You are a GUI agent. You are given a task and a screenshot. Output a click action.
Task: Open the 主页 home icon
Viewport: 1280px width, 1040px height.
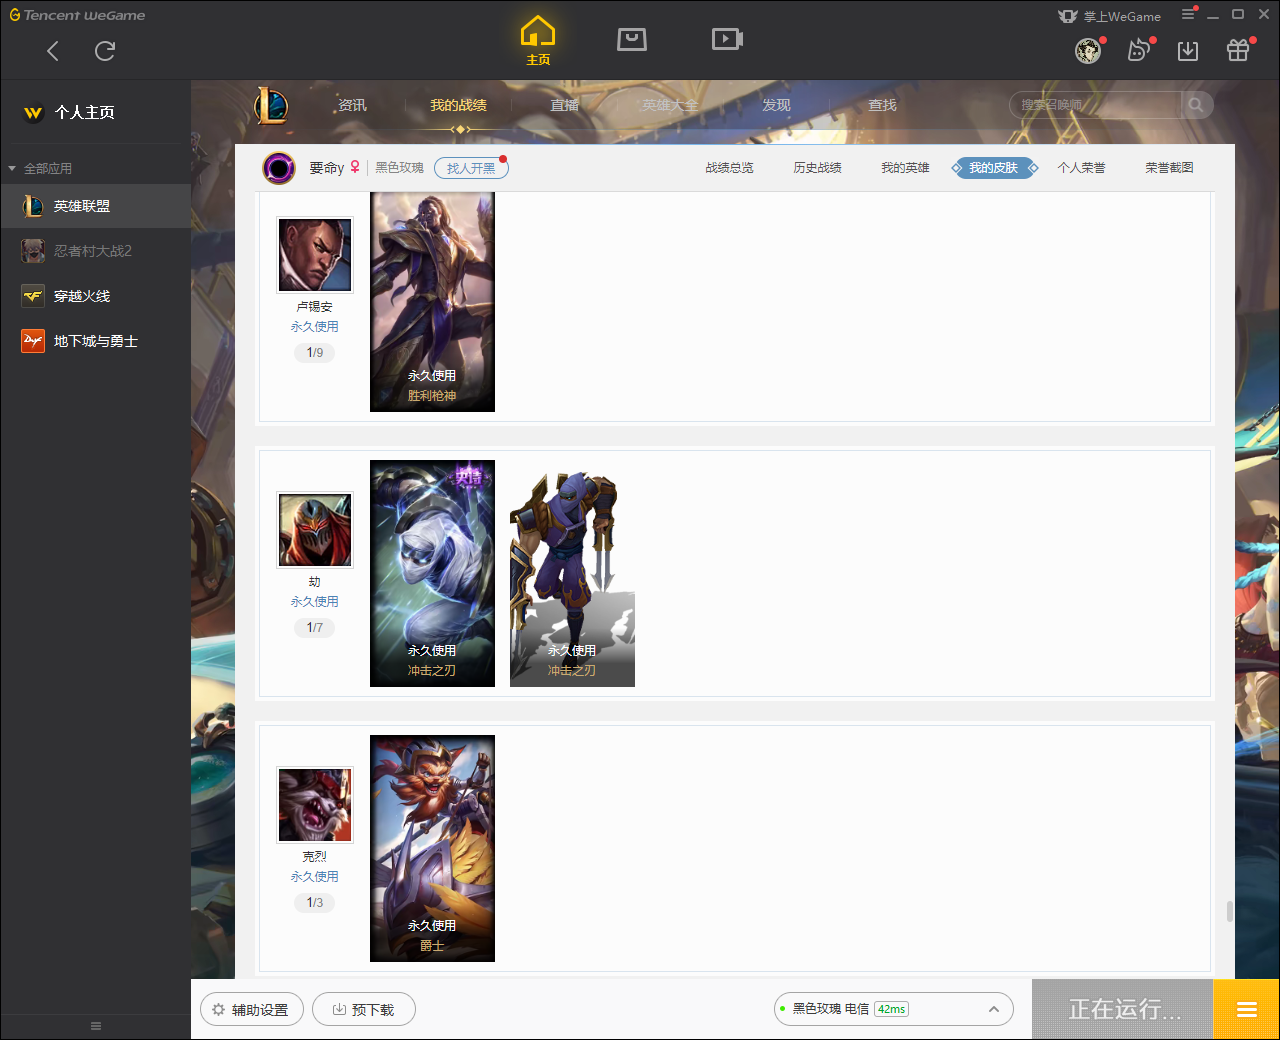pyautogui.click(x=538, y=41)
